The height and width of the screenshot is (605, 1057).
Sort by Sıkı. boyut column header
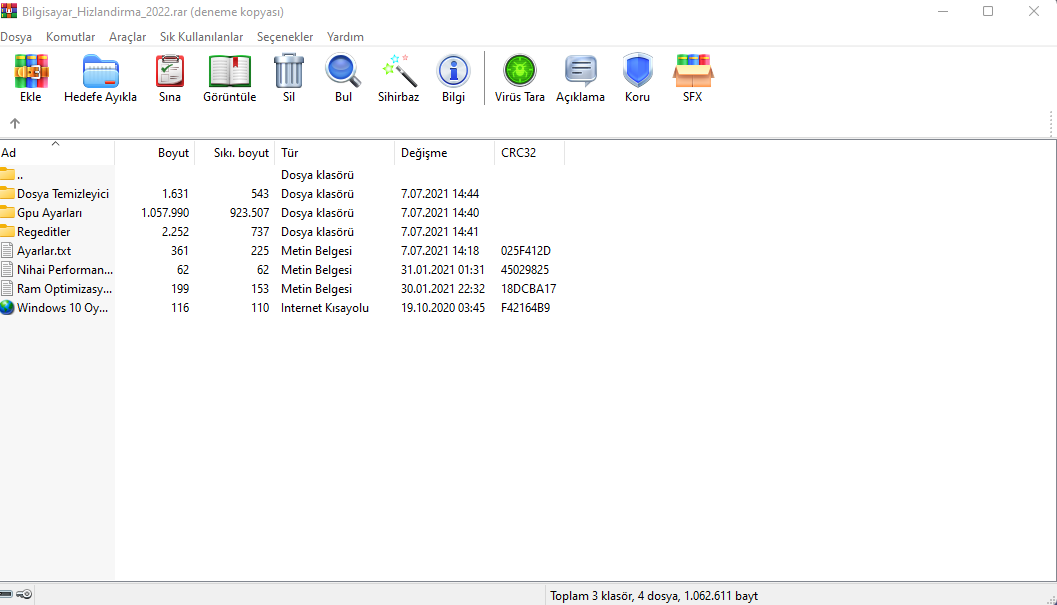tap(235, 152)
